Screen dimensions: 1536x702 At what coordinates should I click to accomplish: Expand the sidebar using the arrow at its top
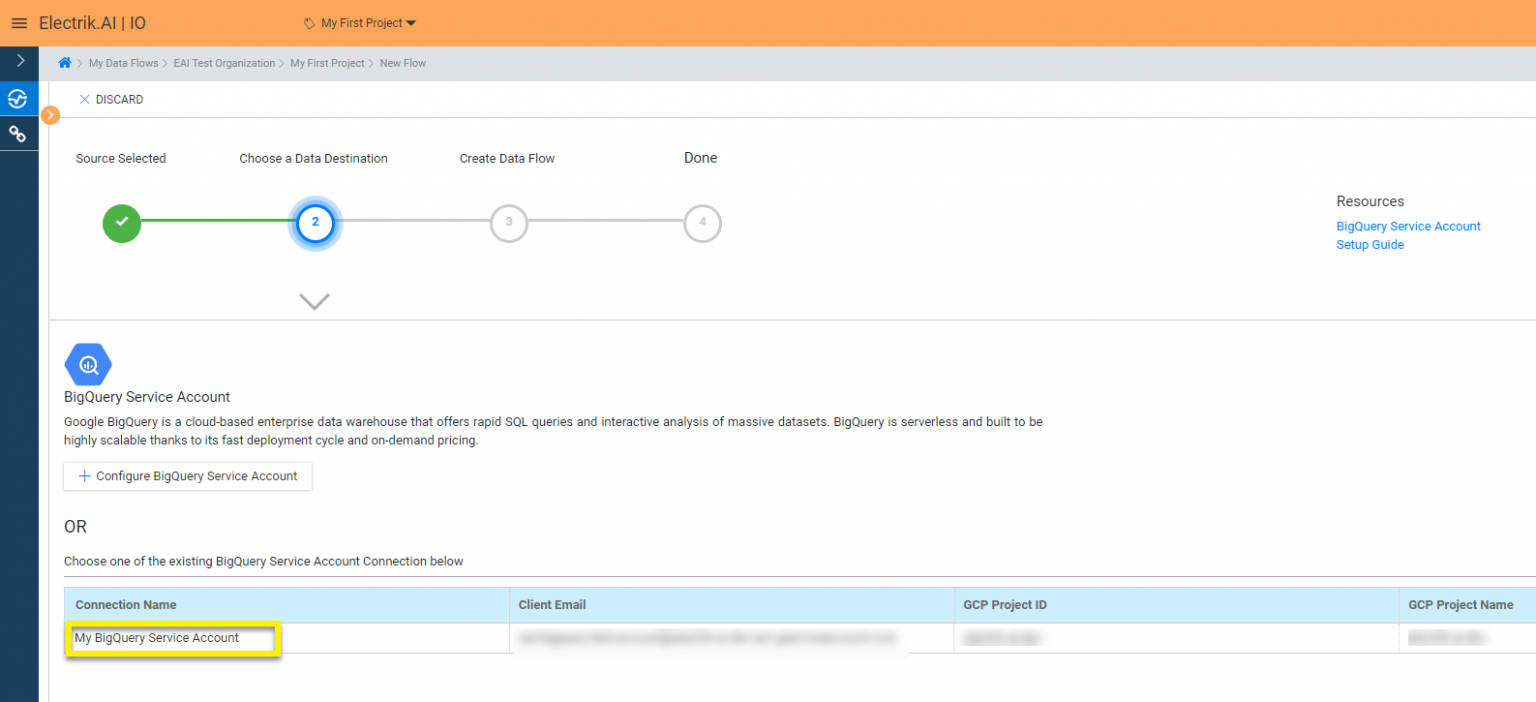[19, 60]
